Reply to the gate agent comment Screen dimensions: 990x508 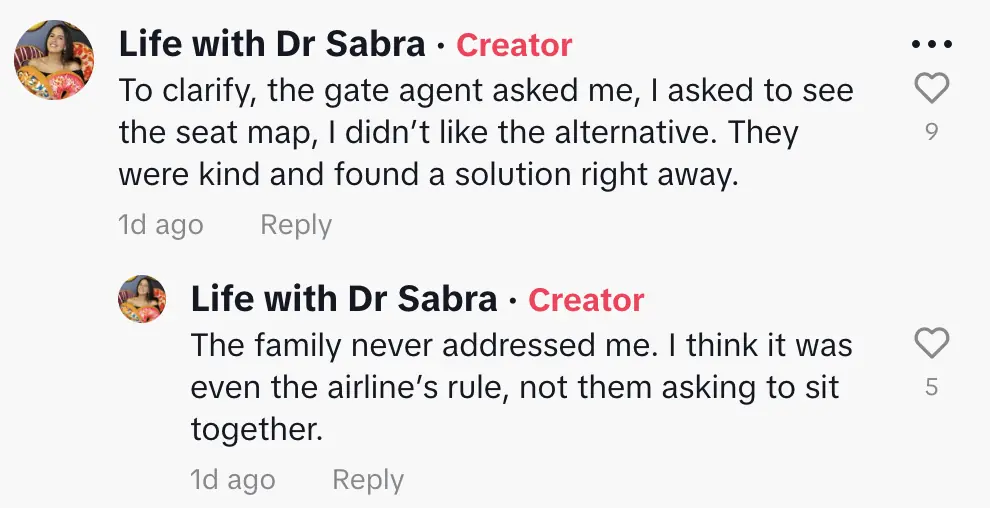pos(295,225)
